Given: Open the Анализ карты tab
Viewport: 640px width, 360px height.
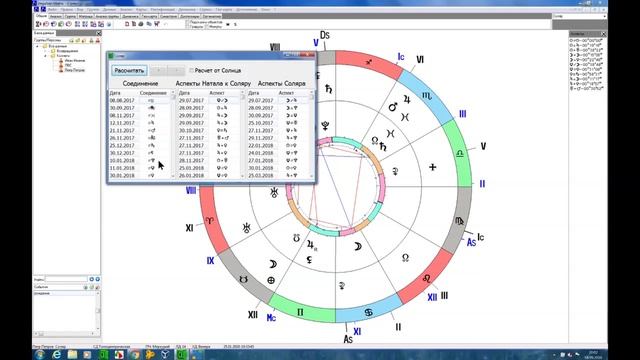Looking at the screenshot, I should [107, 16].
